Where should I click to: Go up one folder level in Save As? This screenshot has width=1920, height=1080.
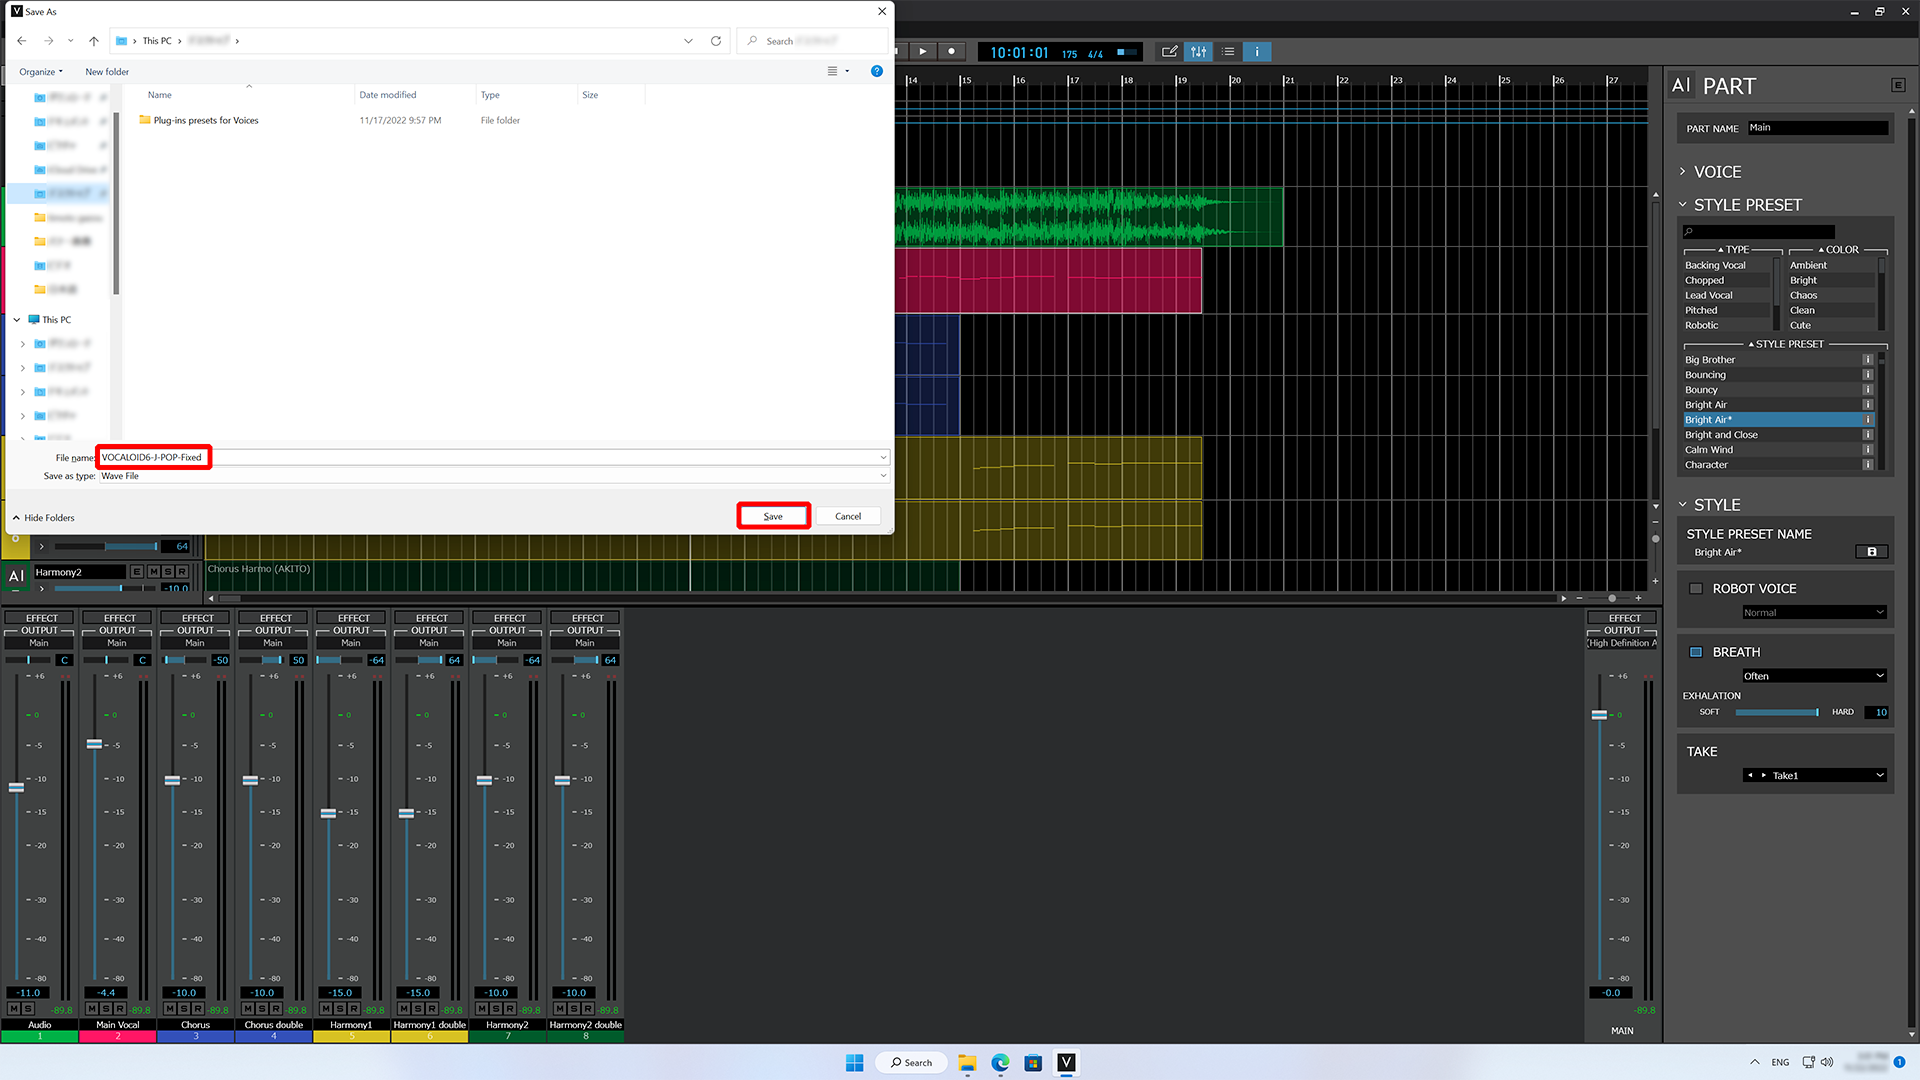[x=94, y=41]
